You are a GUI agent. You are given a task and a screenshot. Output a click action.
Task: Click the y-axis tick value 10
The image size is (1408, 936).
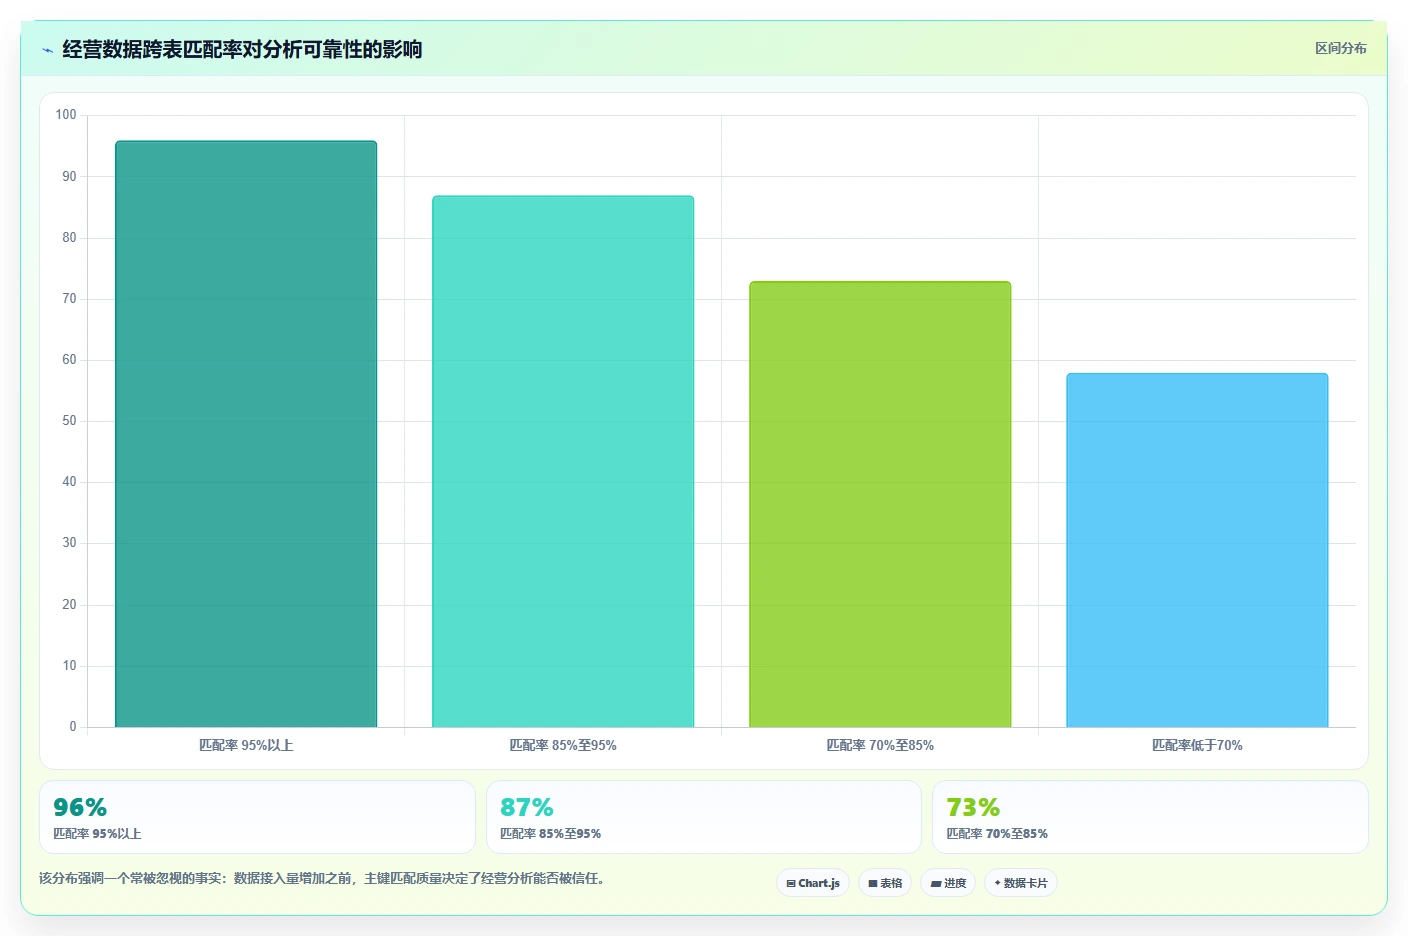[69, 665]
